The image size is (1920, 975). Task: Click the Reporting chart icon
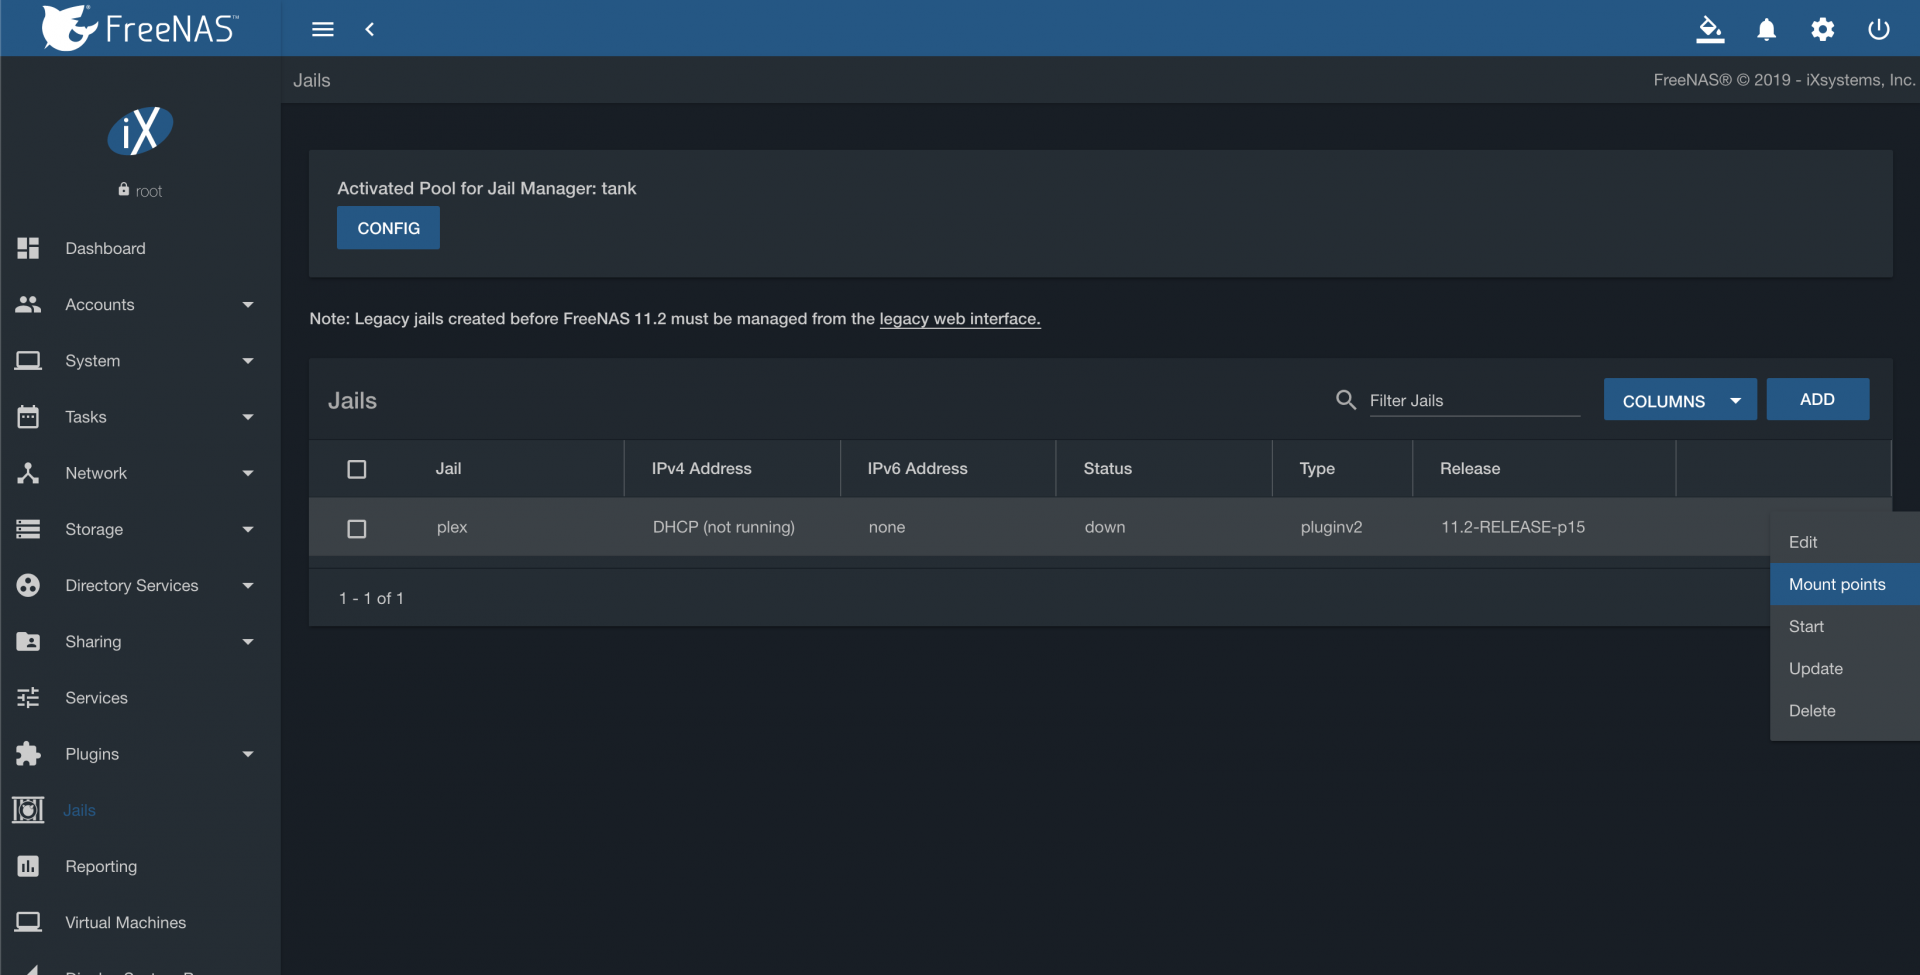[28, 866]
